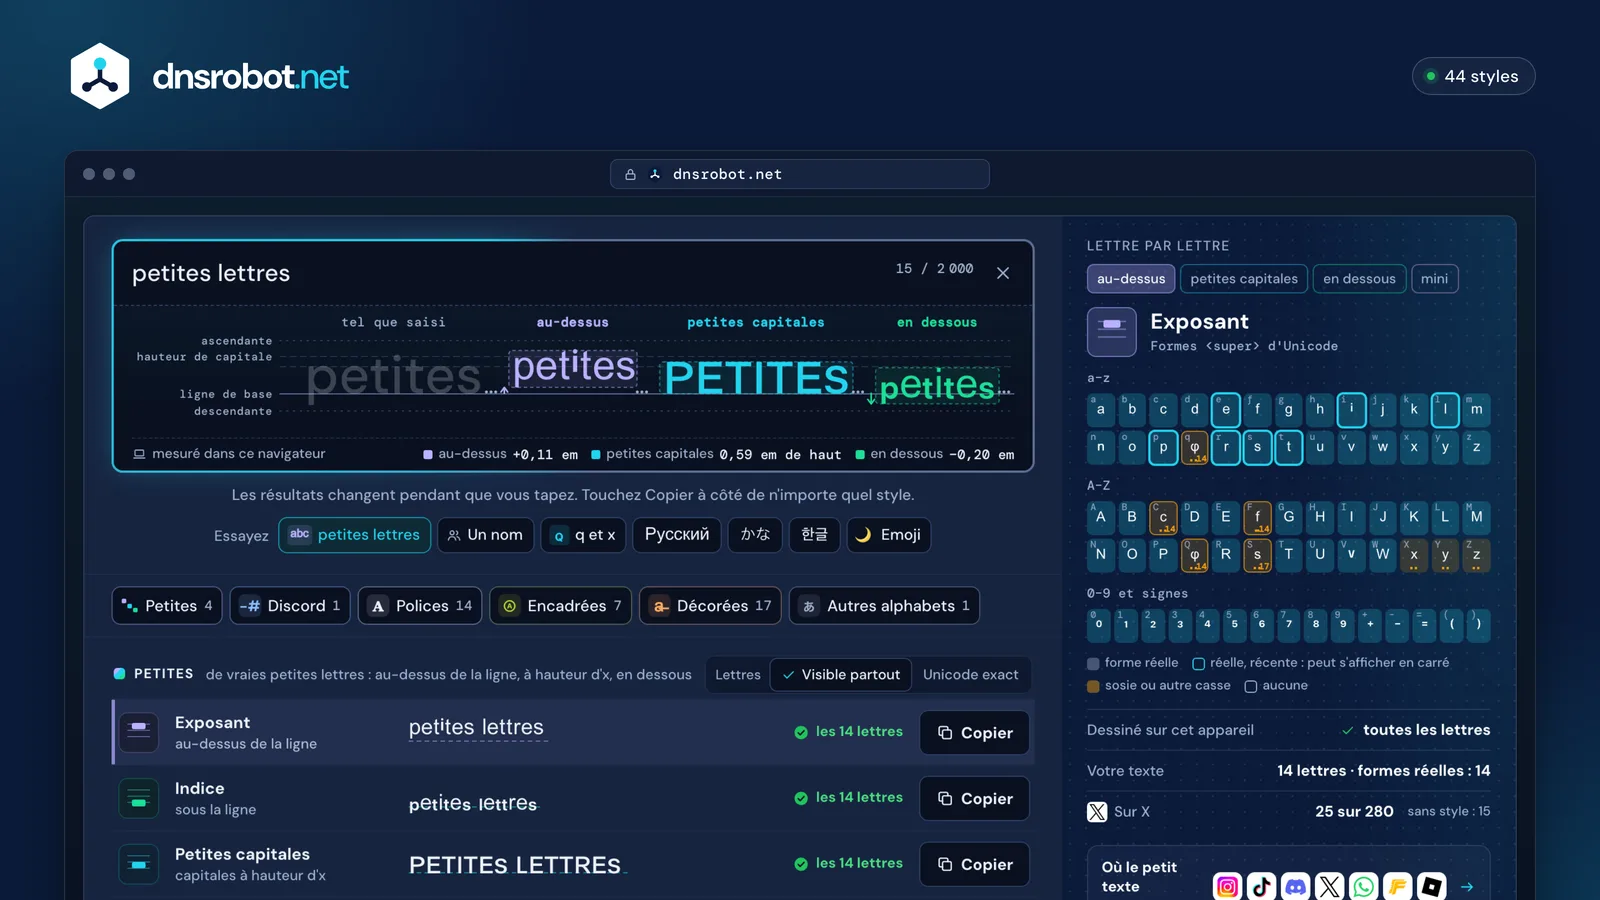Click the padlock icon in address bar
Screen dimensions: 1600x900
click(x=630, y=174)
